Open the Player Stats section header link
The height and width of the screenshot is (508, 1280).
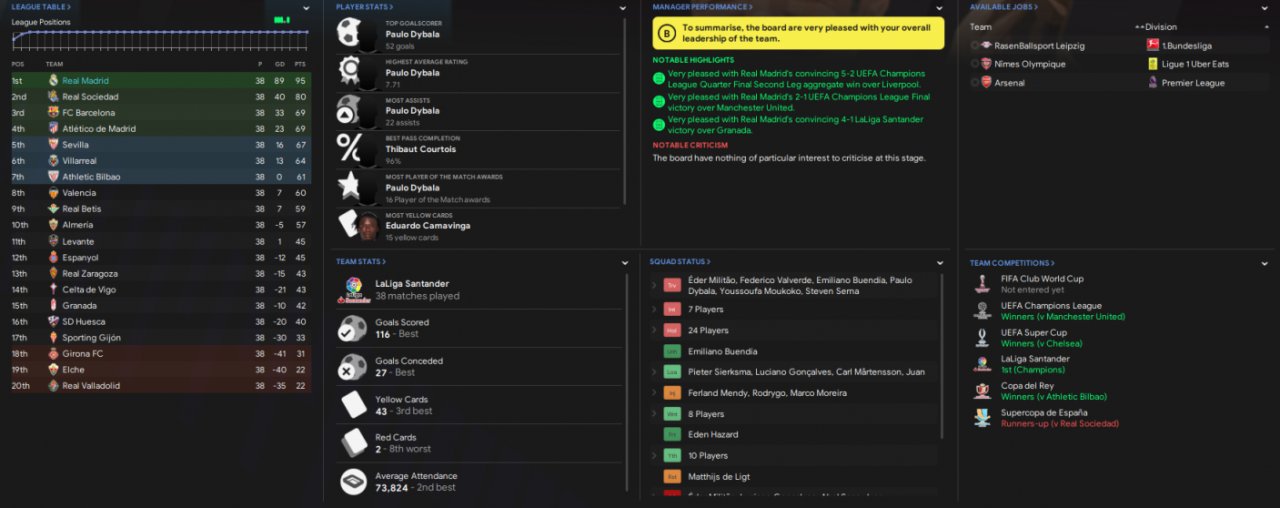363,7
